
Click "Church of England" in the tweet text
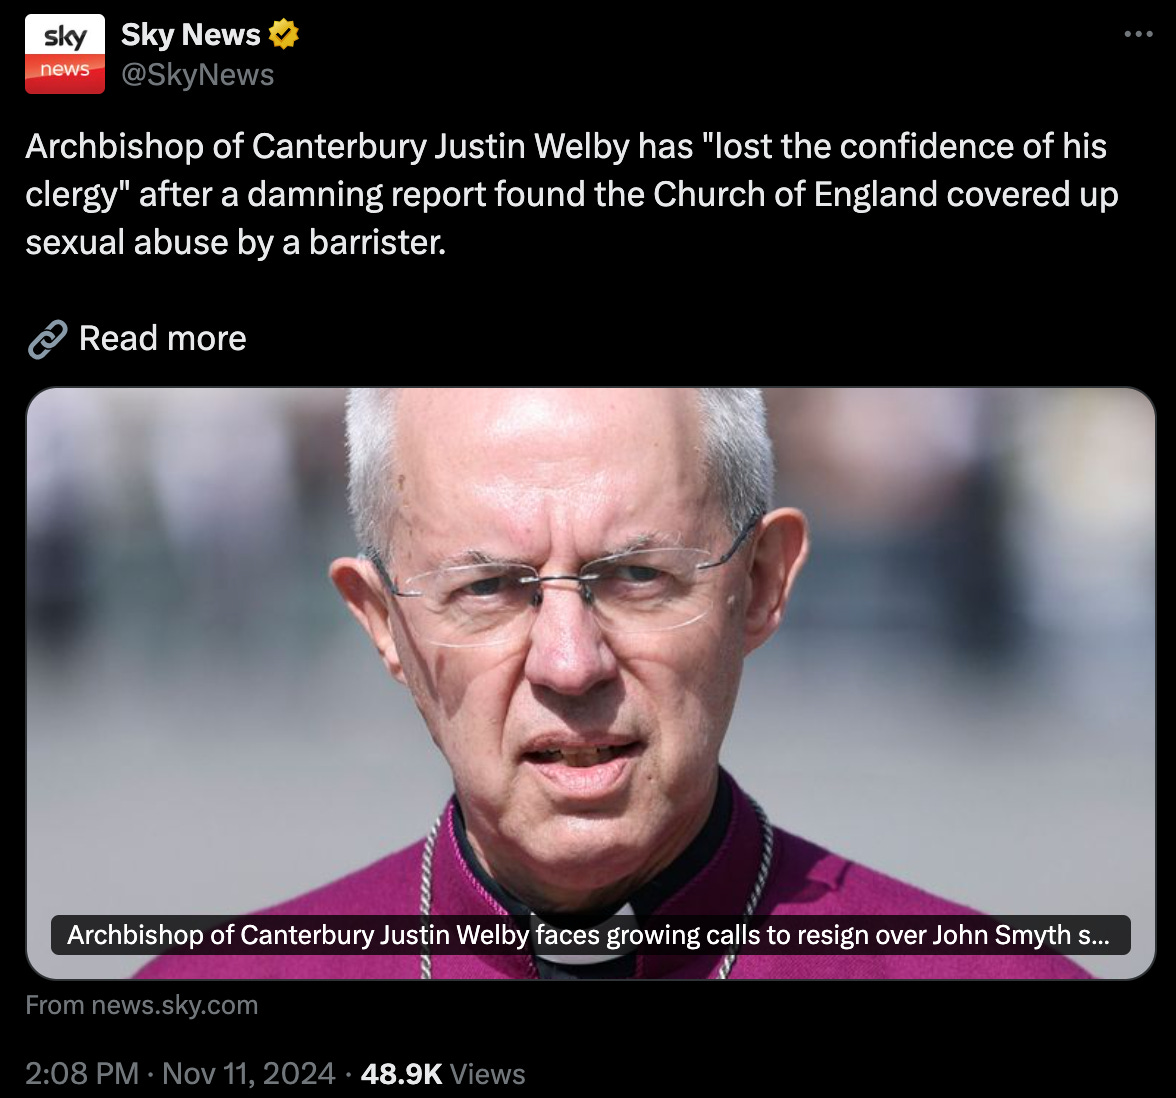coord(795,194)
